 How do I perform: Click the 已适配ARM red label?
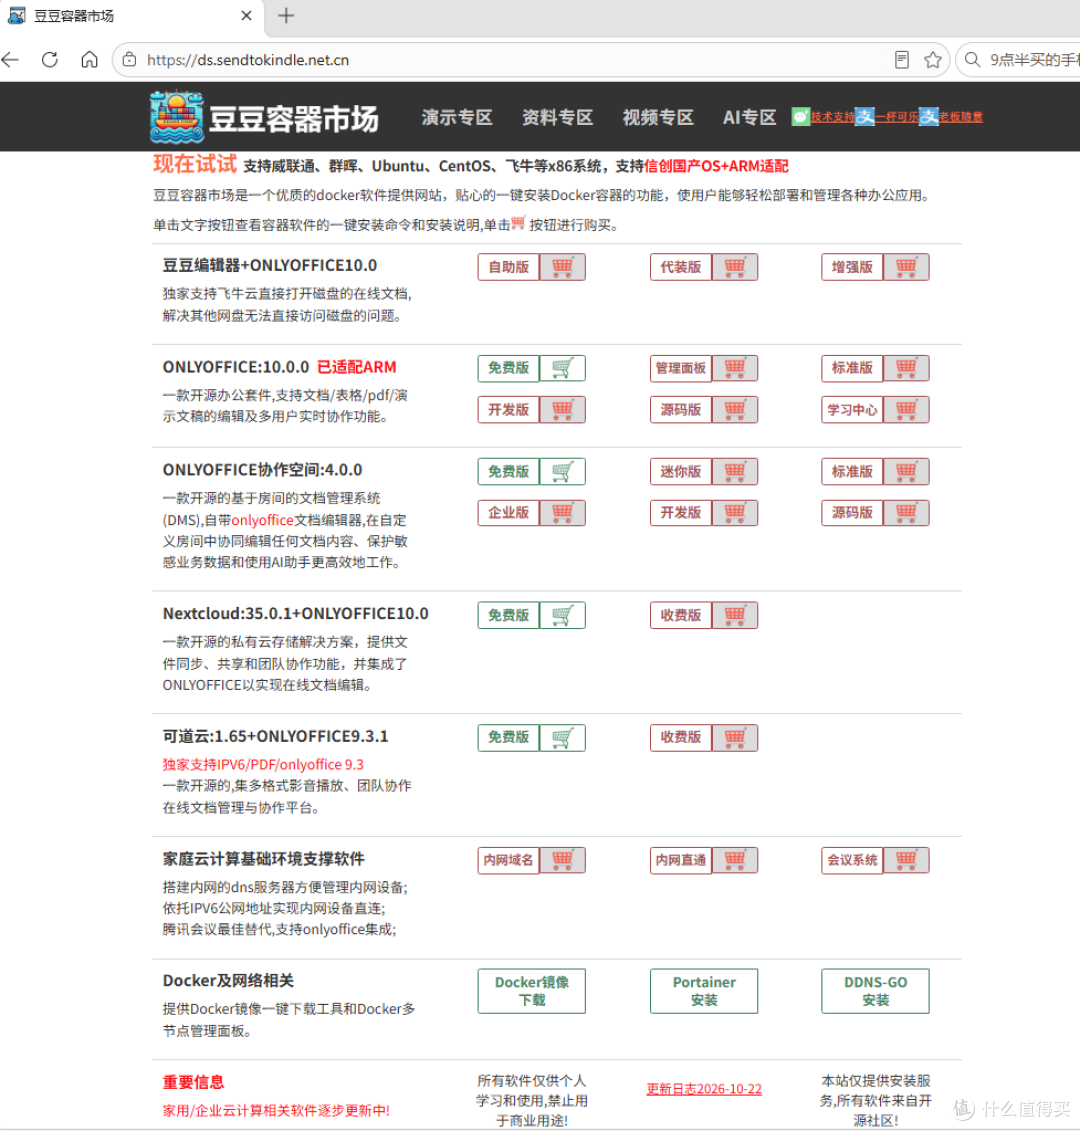point(356,367)
